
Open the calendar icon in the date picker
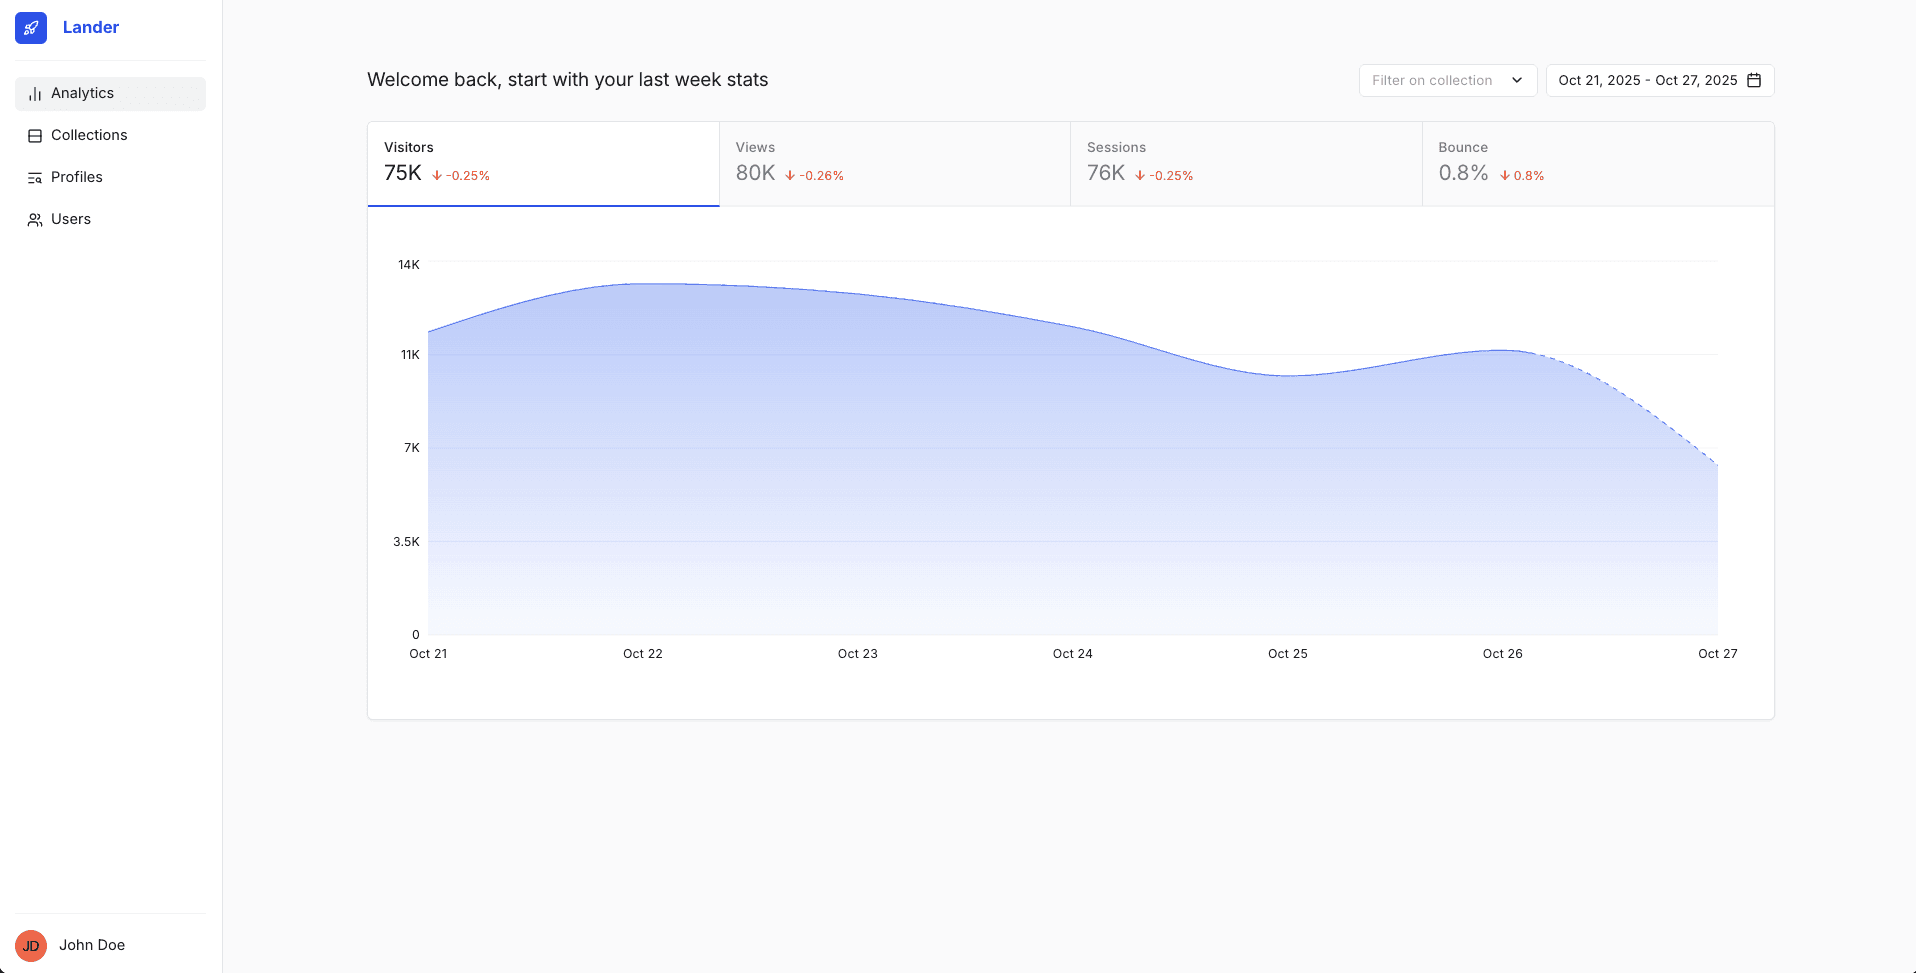(1755, 80)
